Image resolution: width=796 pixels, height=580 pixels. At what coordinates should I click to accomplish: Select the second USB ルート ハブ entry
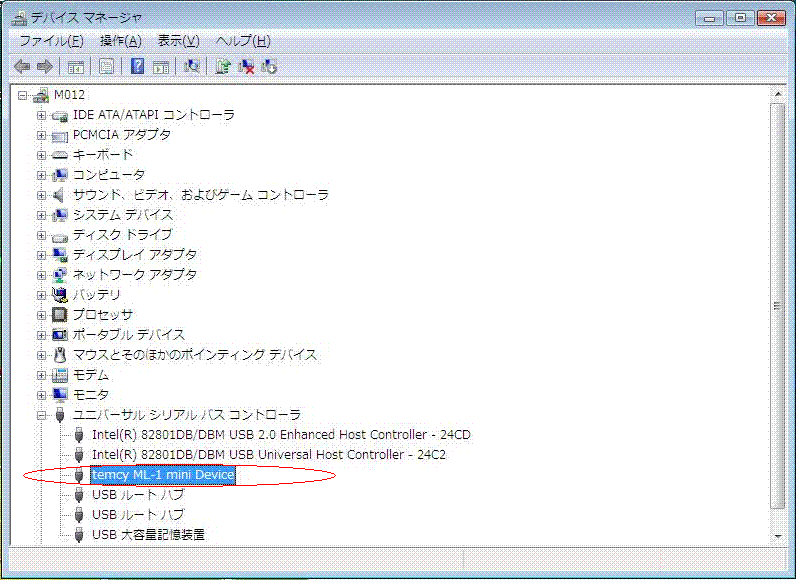point(138,515)
